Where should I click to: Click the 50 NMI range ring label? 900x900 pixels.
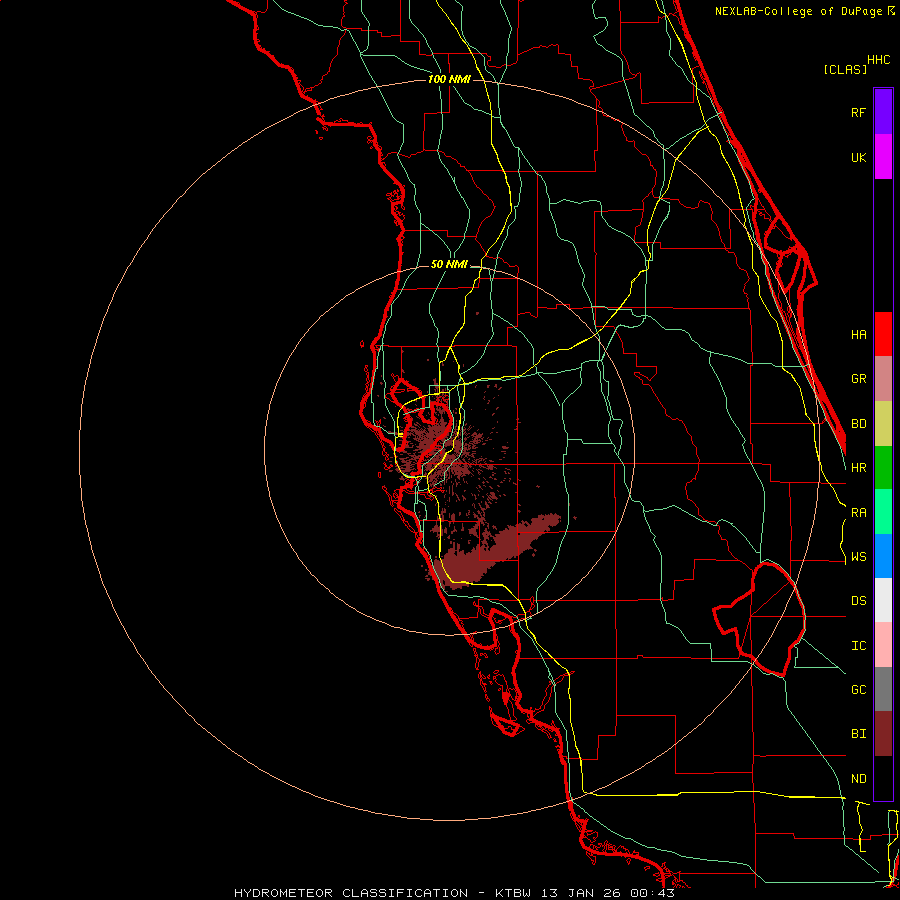(449, 264)
